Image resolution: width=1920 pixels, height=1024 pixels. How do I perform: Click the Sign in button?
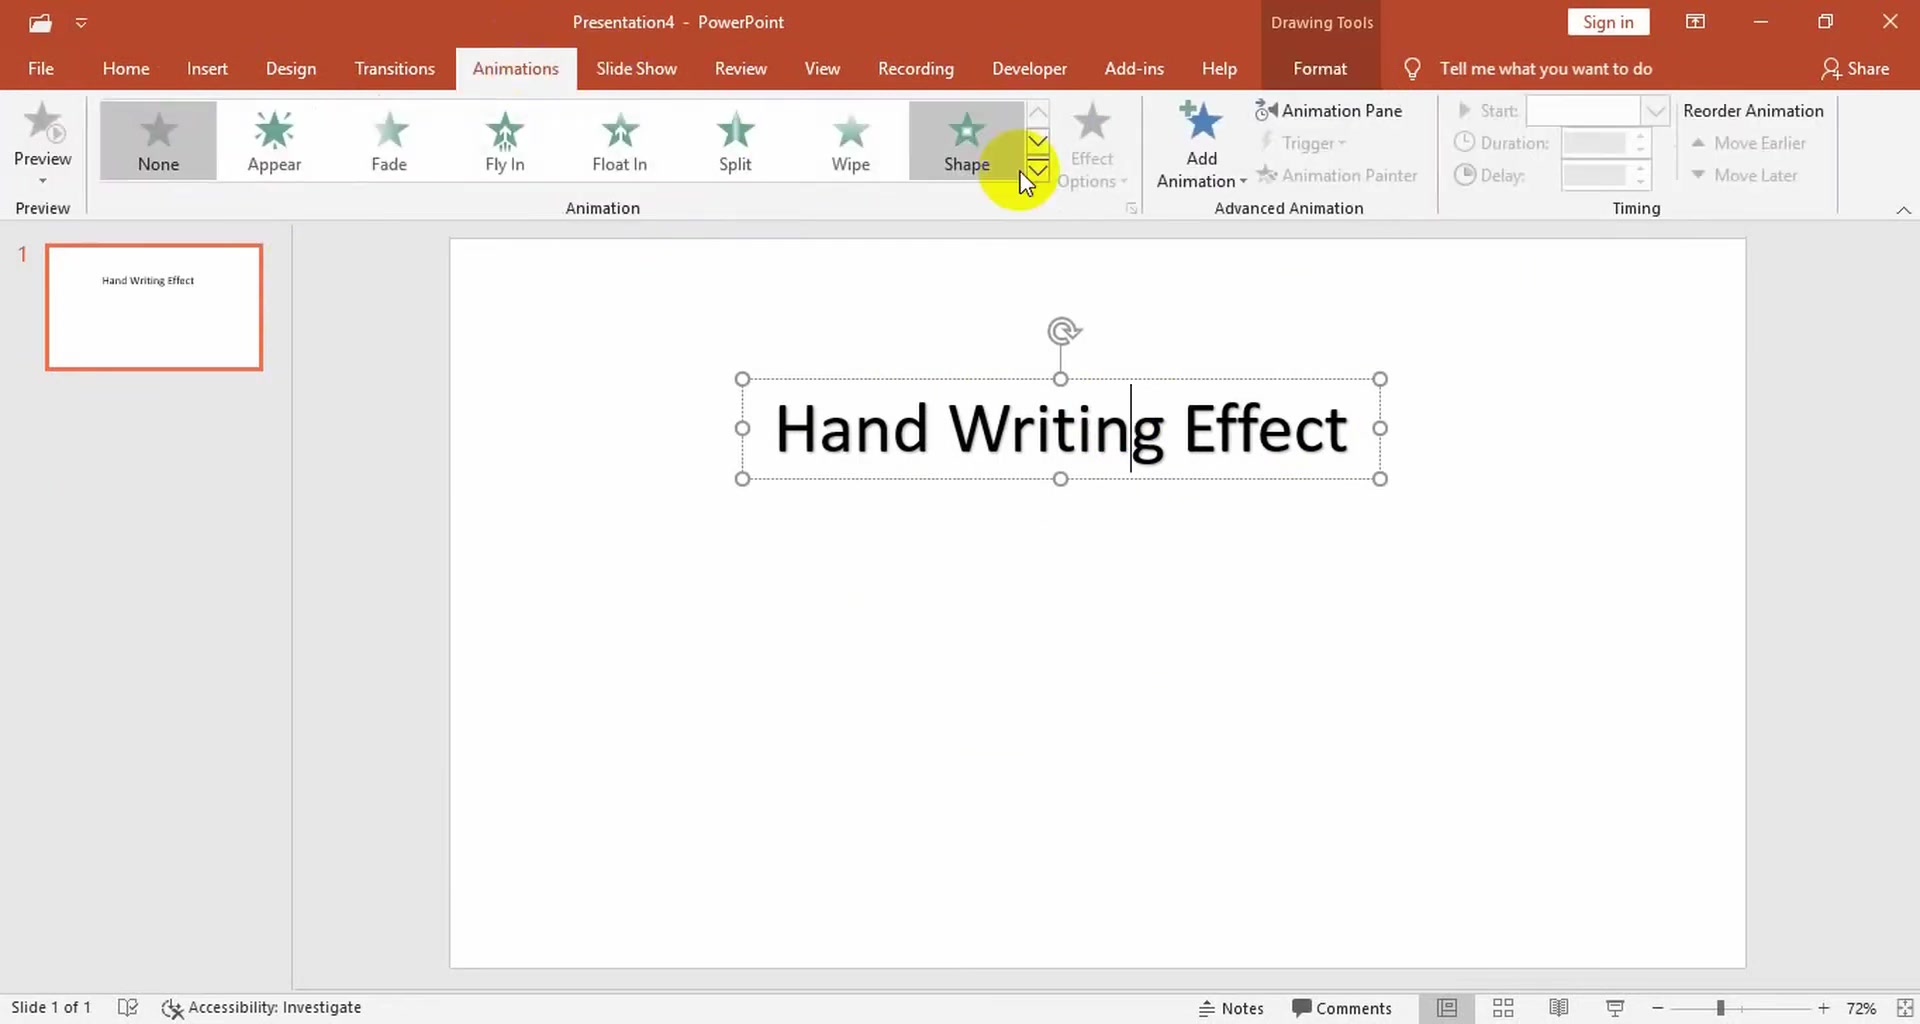point(1607,21)
